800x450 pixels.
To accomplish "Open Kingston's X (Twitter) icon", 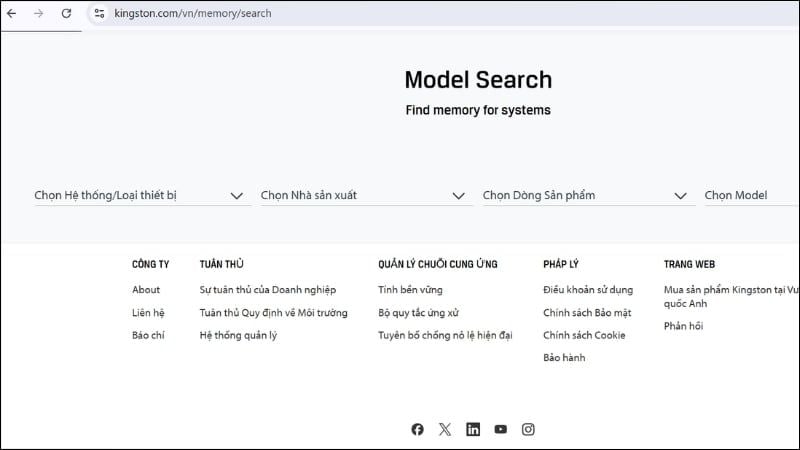I will pyautogui.click(x=445, y=429).
